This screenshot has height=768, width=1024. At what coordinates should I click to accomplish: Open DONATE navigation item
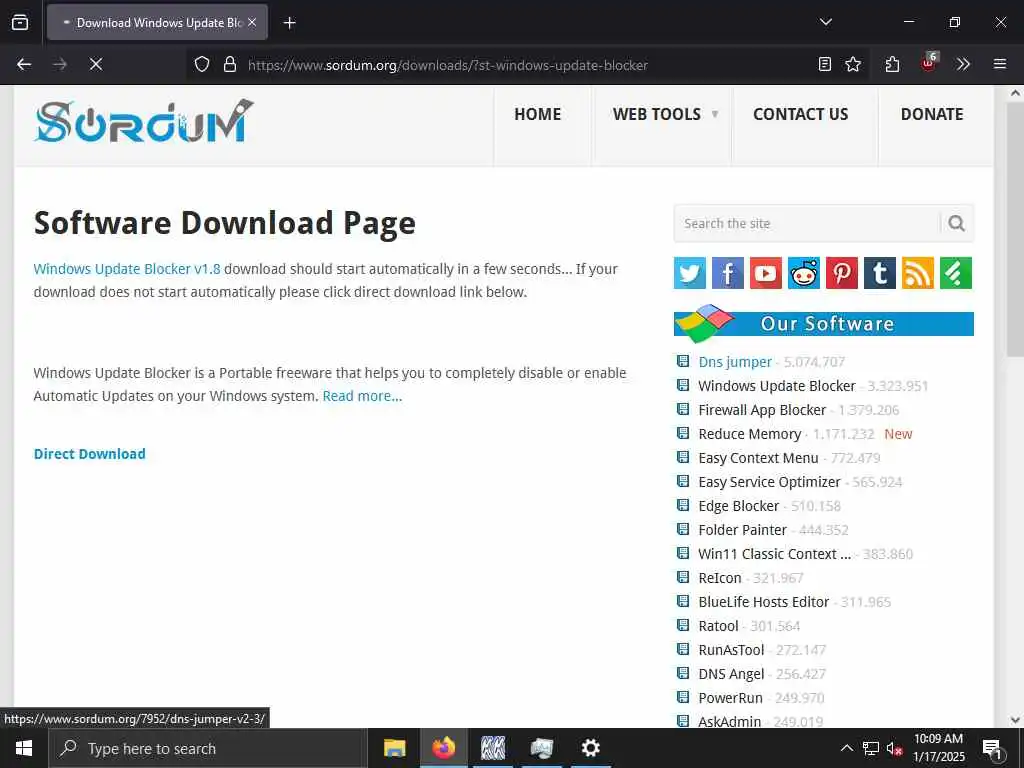pyautogui.click(x=932, y=114)
